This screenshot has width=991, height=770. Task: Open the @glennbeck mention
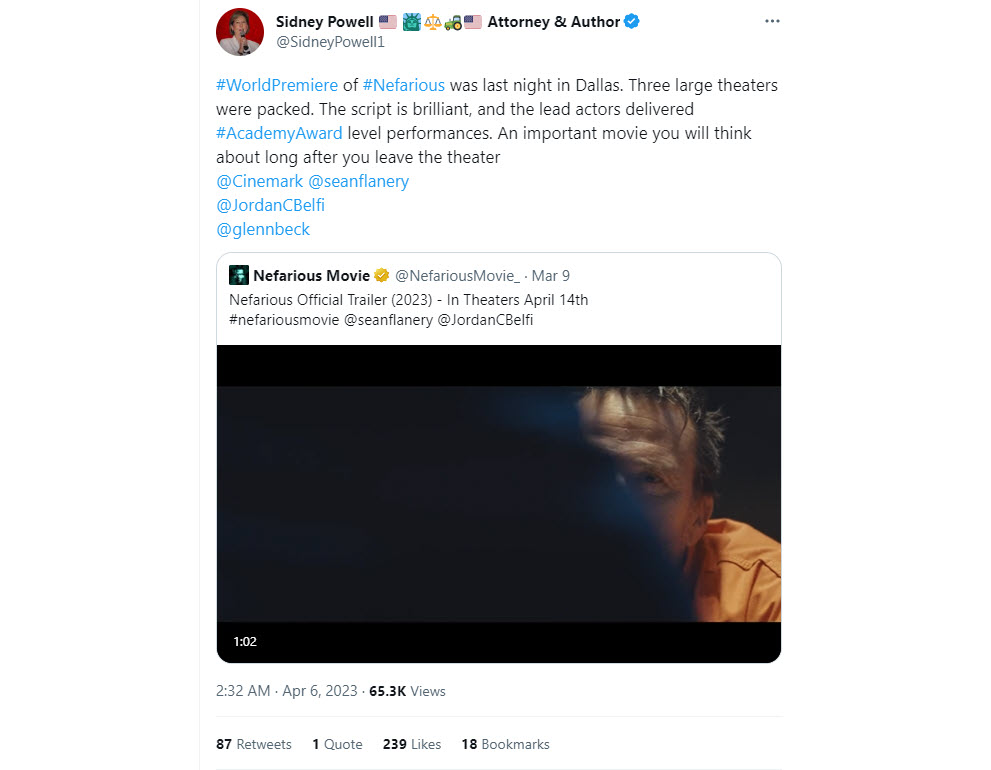[263, 229]
